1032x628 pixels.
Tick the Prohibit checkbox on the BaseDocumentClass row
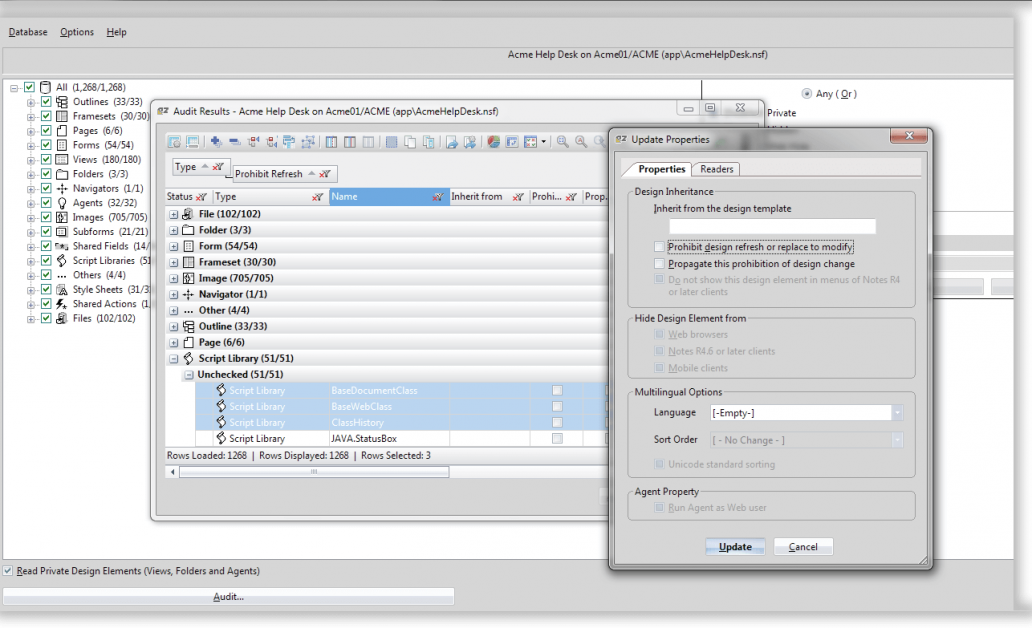557,390
